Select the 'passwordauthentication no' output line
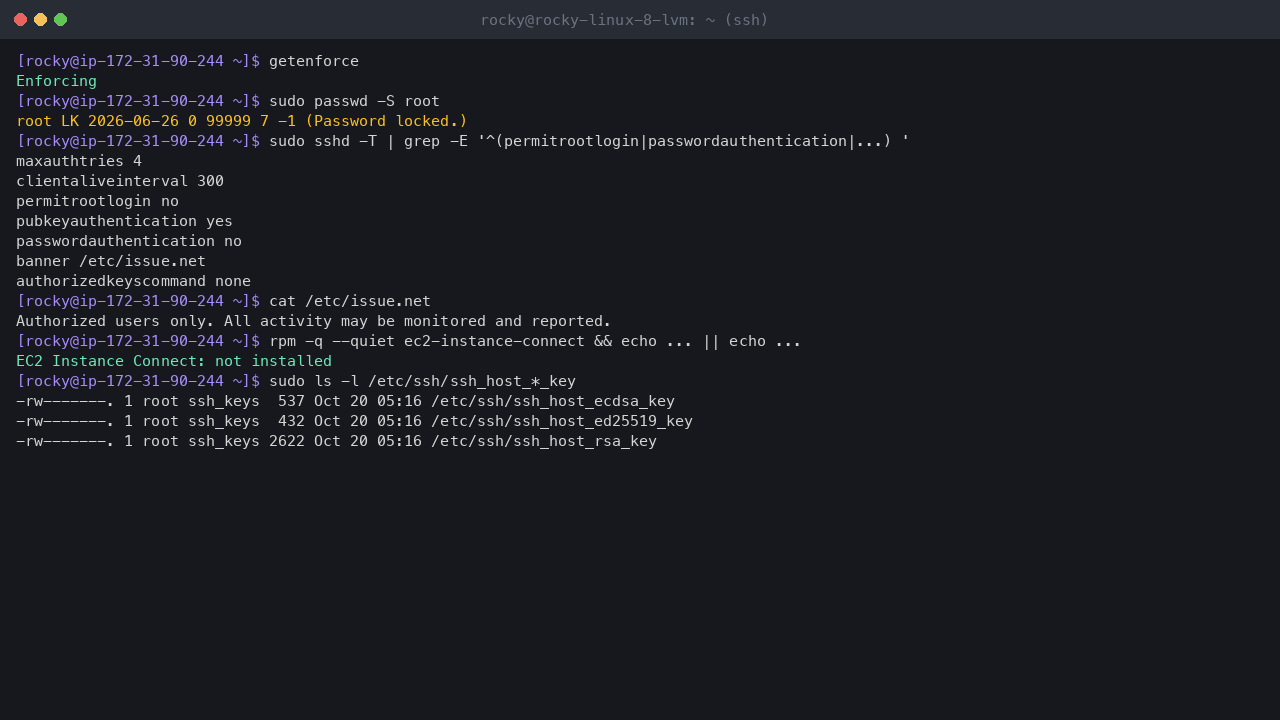Viewport: 1280px width, 720px height. [129, 241]
